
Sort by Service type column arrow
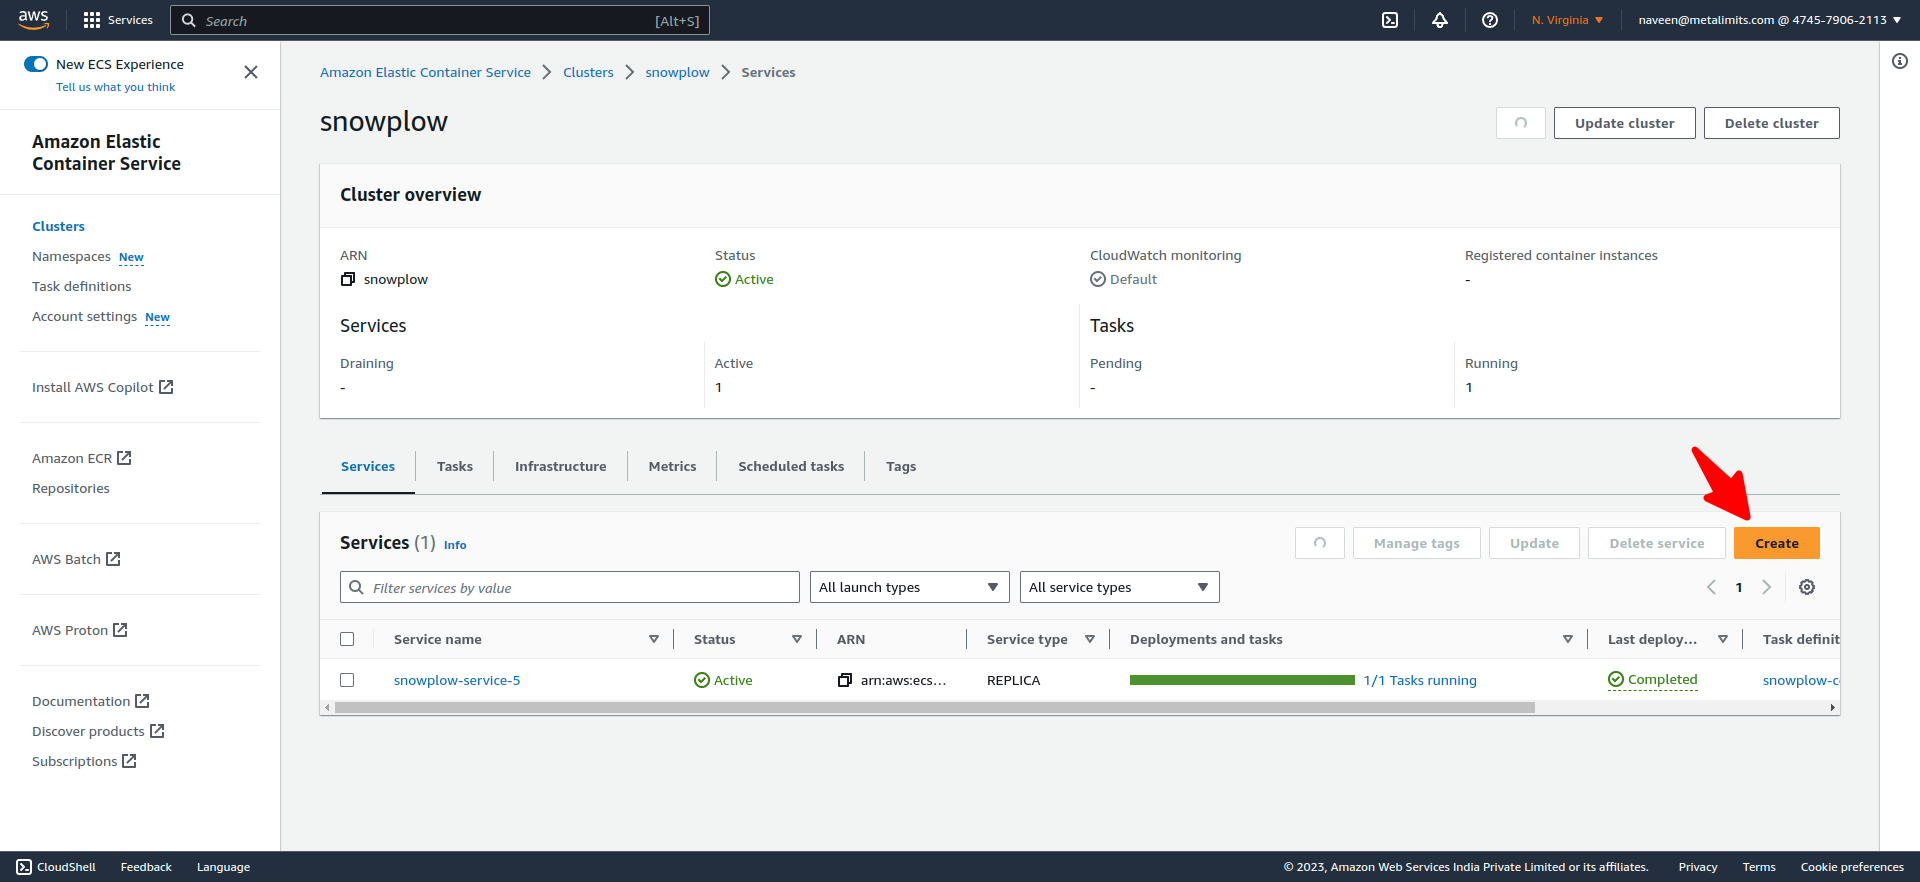pos(1090,639)
